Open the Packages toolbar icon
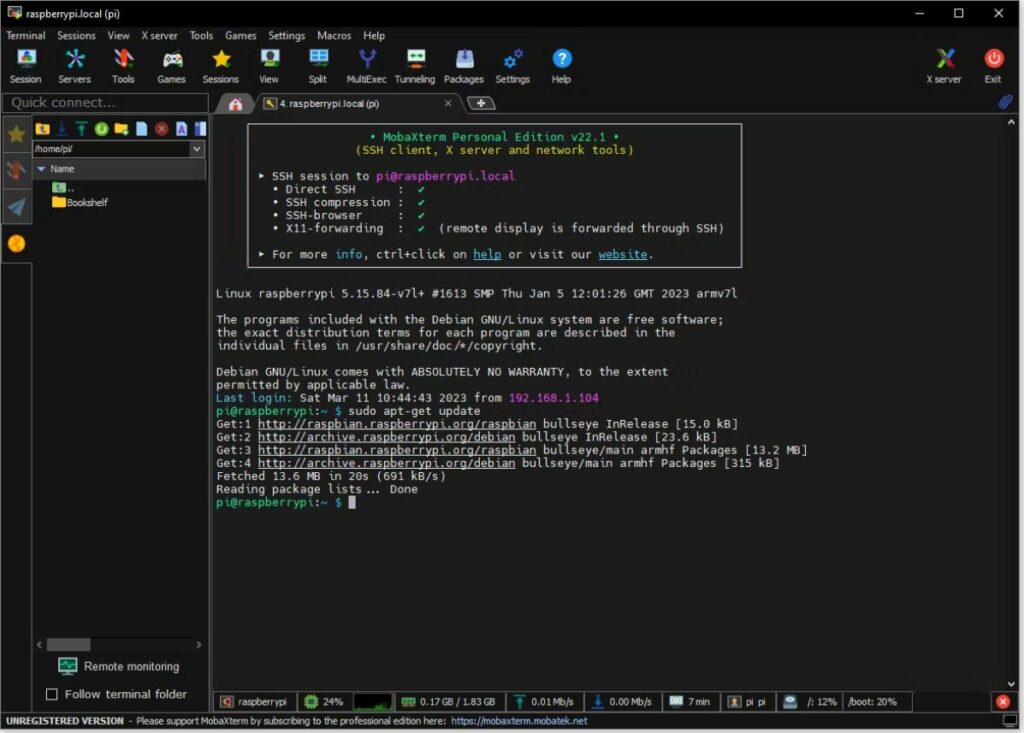1024x733 pixels. tap(464, 66)
